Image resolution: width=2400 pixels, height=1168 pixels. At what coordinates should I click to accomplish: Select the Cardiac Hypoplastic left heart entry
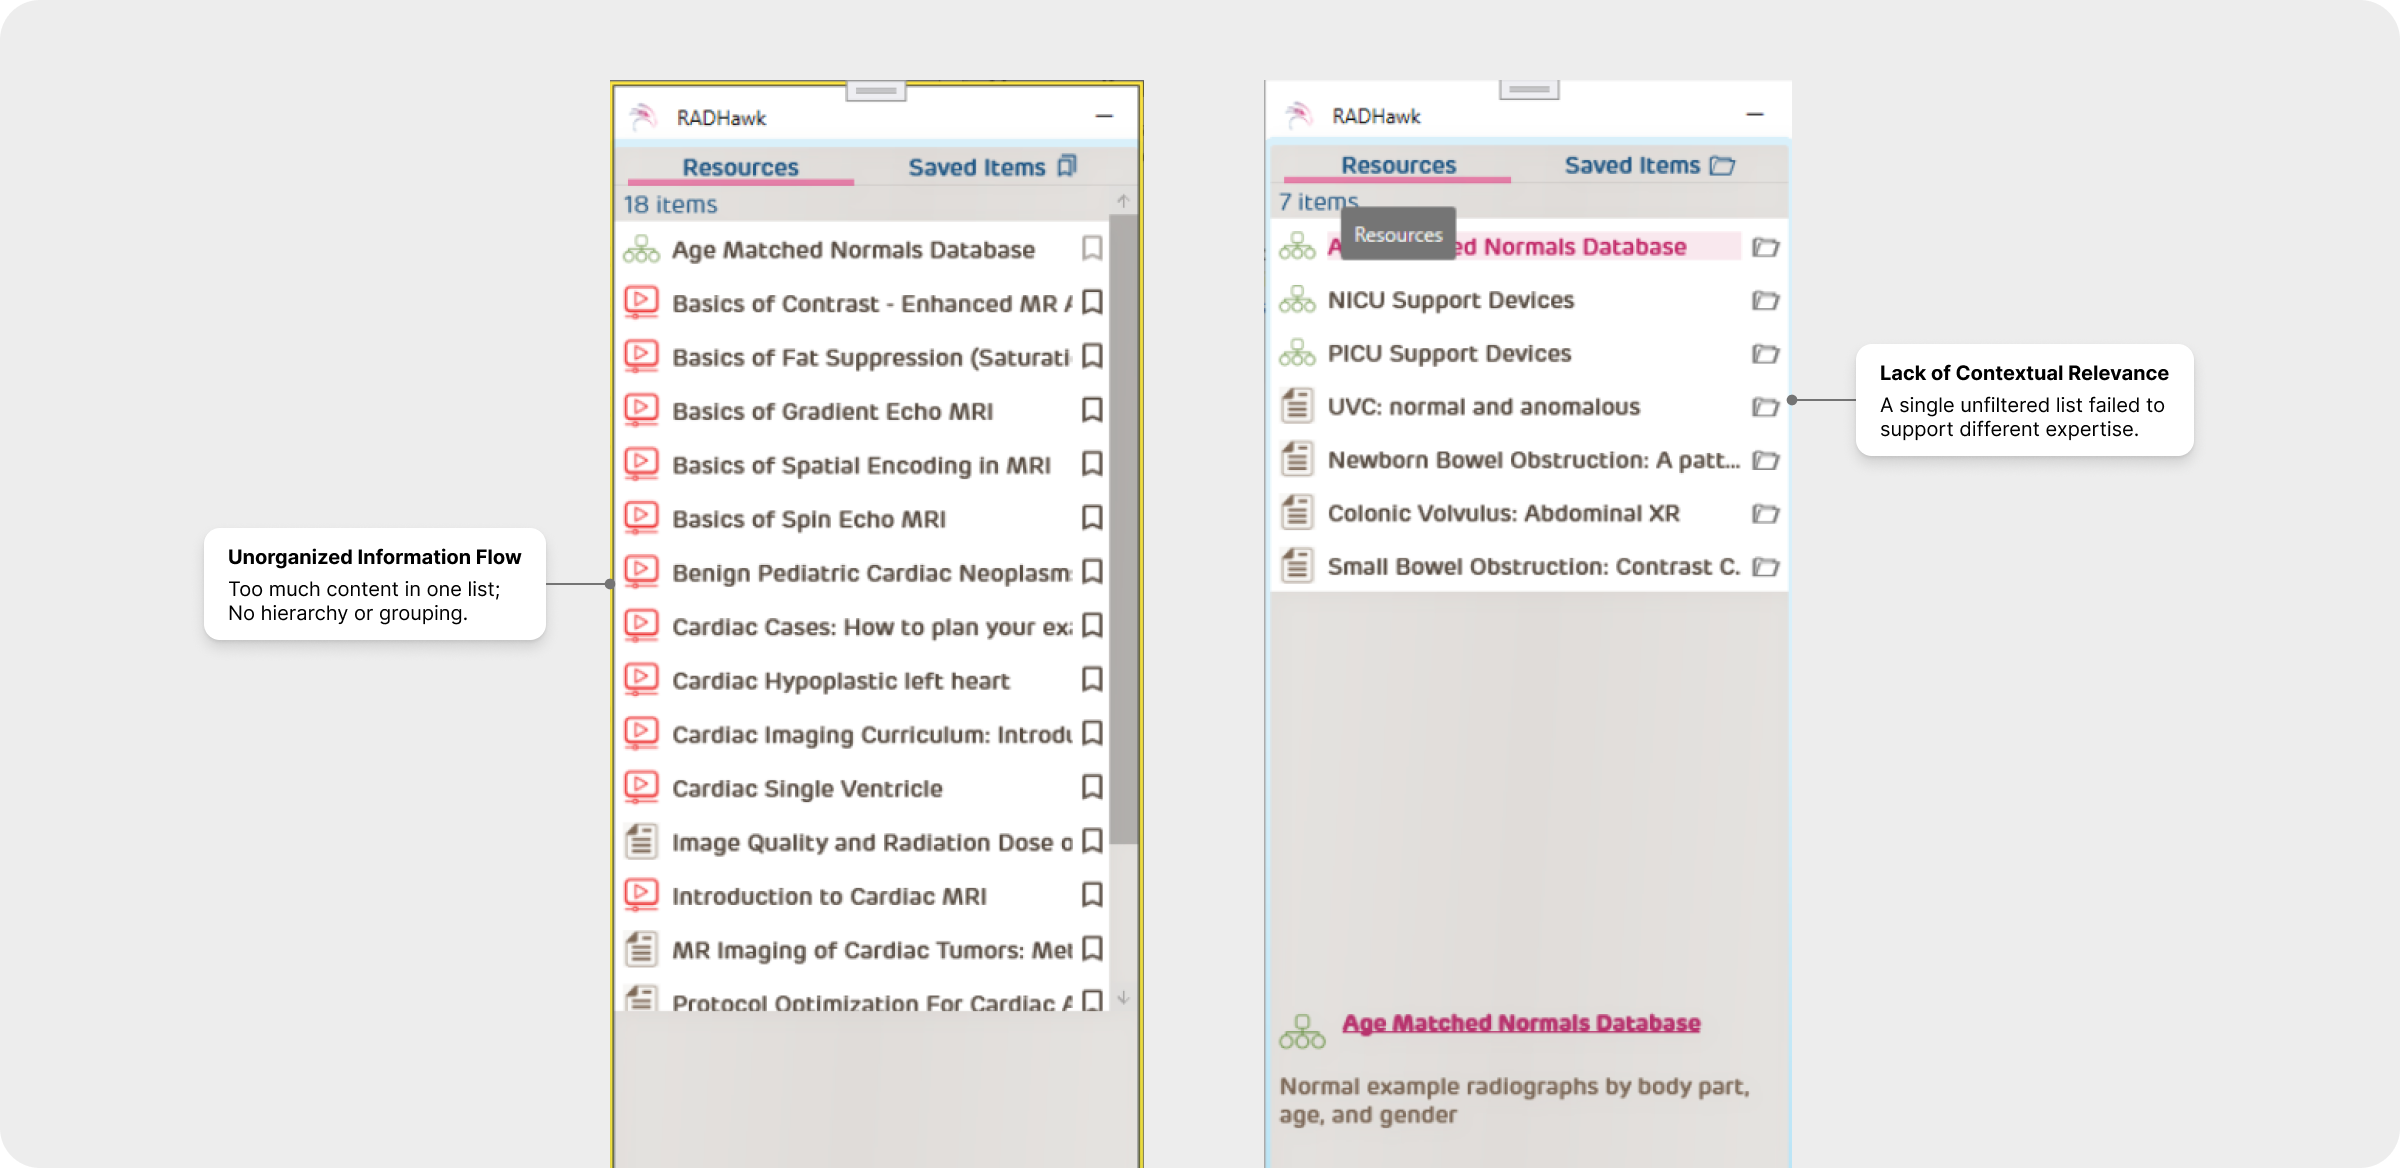point(840,681)
